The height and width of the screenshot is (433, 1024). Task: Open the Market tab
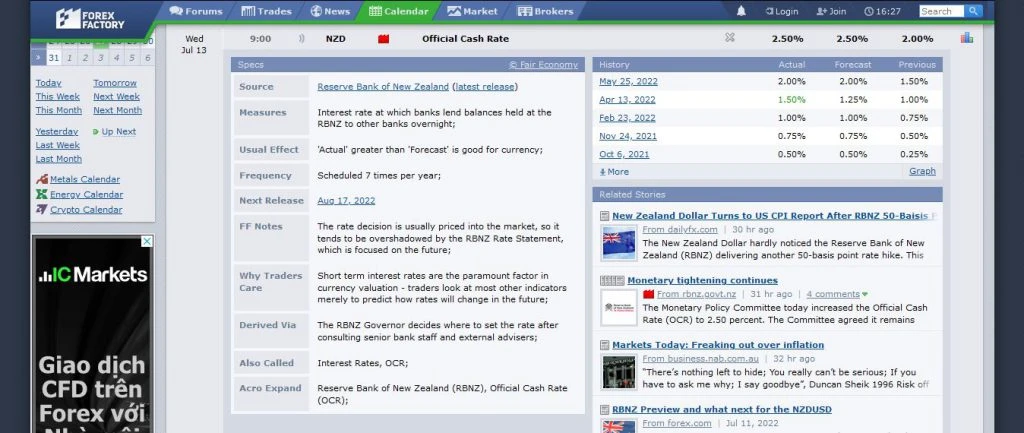click(472, 11)
